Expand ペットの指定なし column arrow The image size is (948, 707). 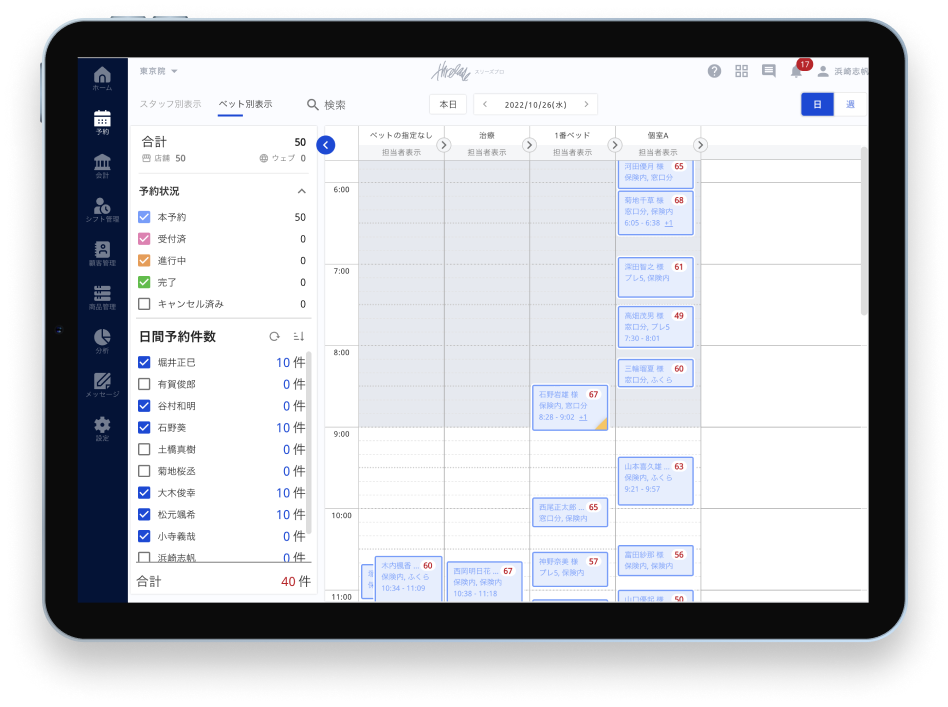(444, 145)
